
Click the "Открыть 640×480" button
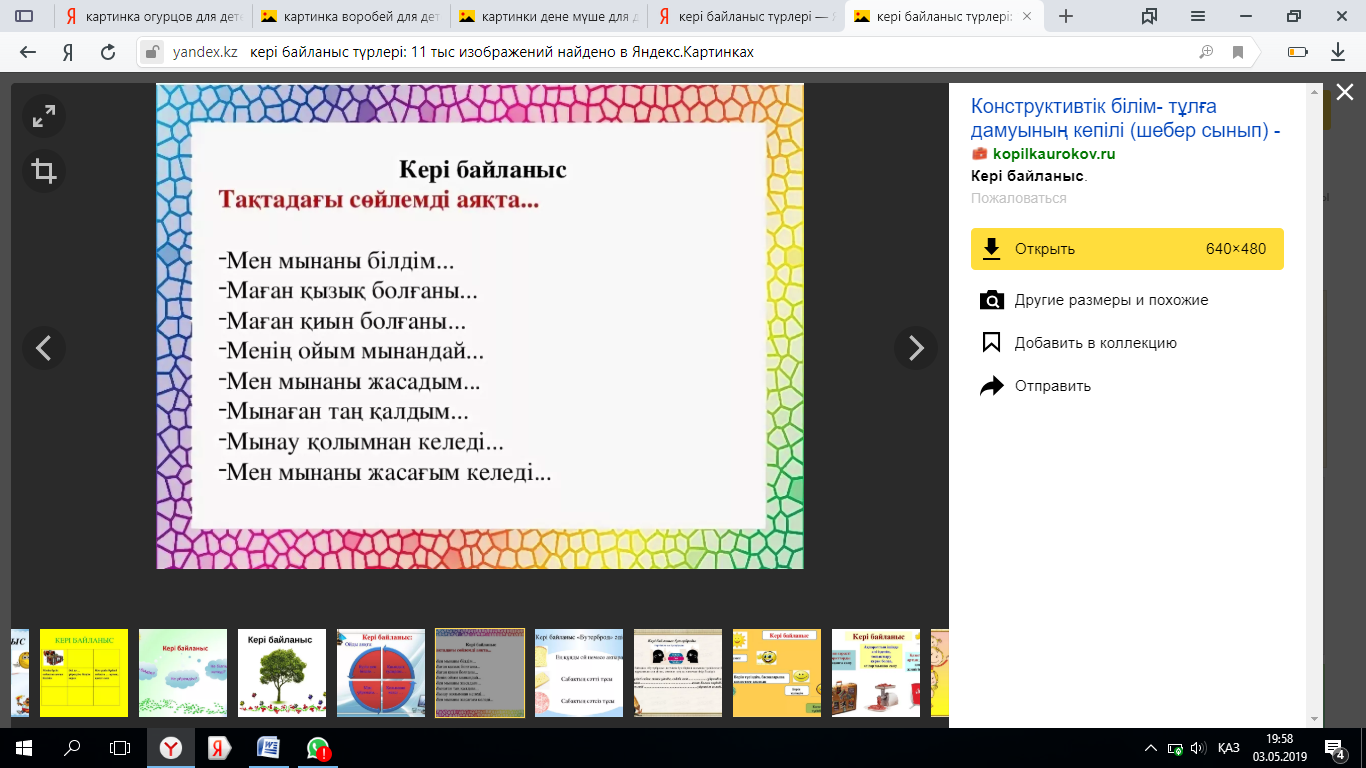point(1127,248)
